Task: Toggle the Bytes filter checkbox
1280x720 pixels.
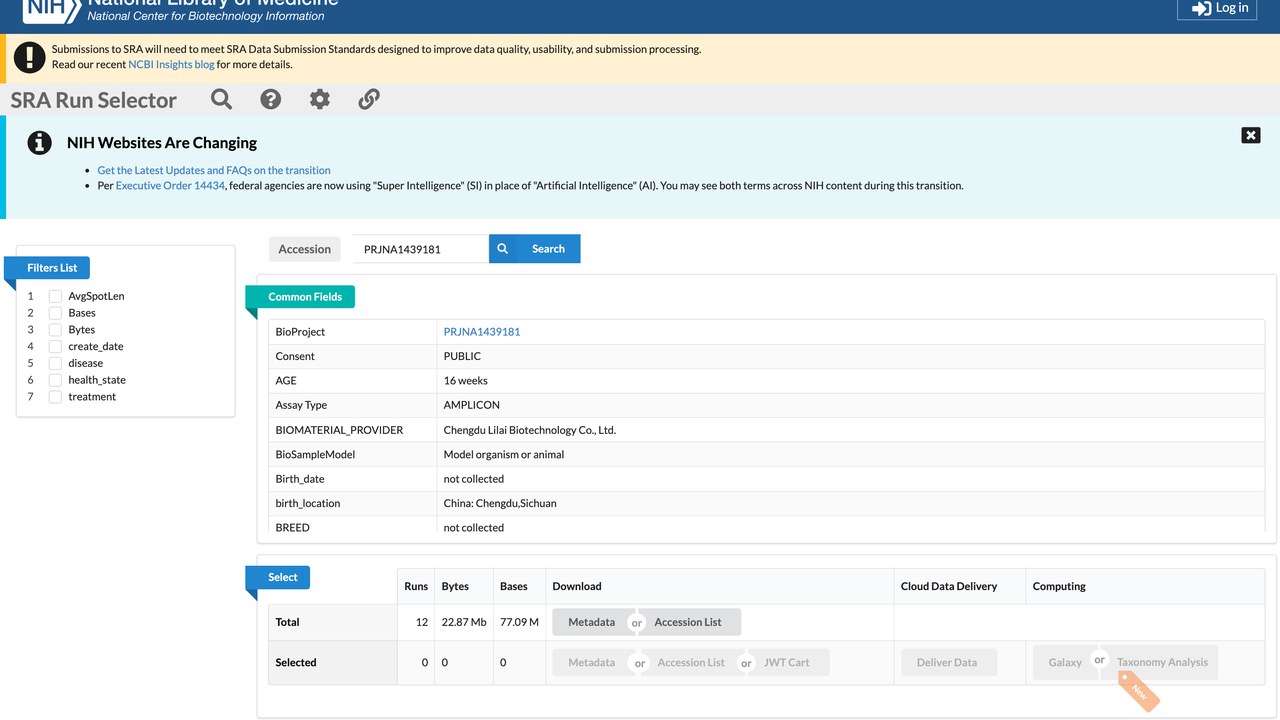Action: (x=56, y=330)
